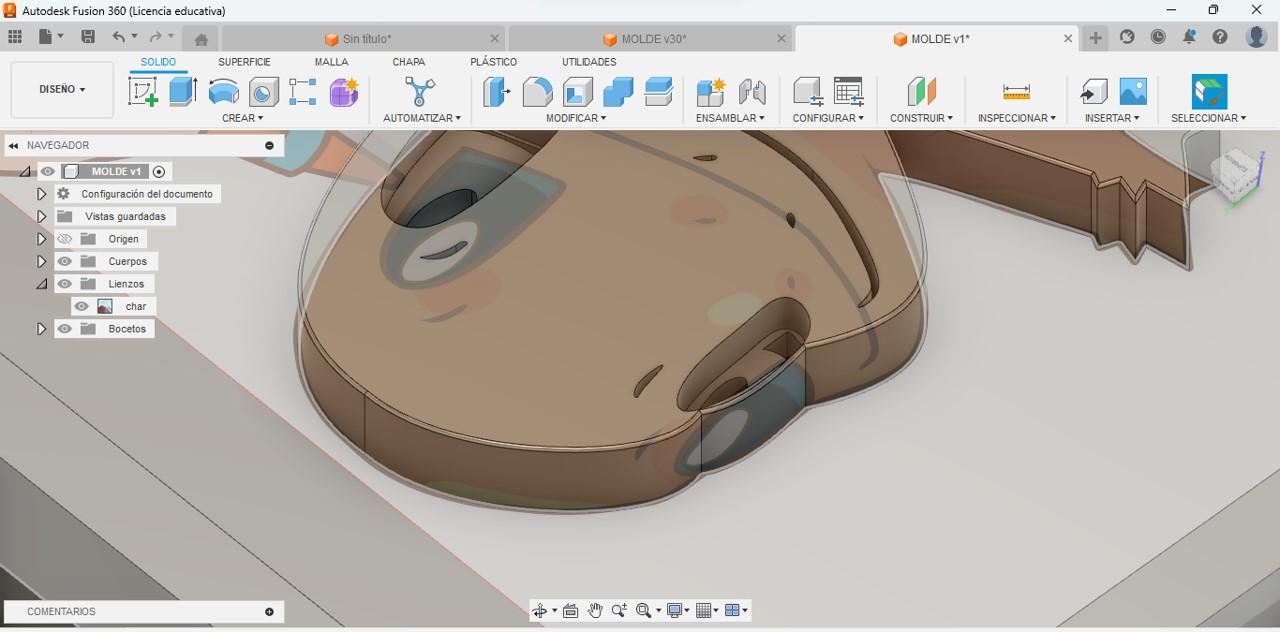Select the Joint tool icon
This screenshot has width=1280, height=632.
point(752,92)
